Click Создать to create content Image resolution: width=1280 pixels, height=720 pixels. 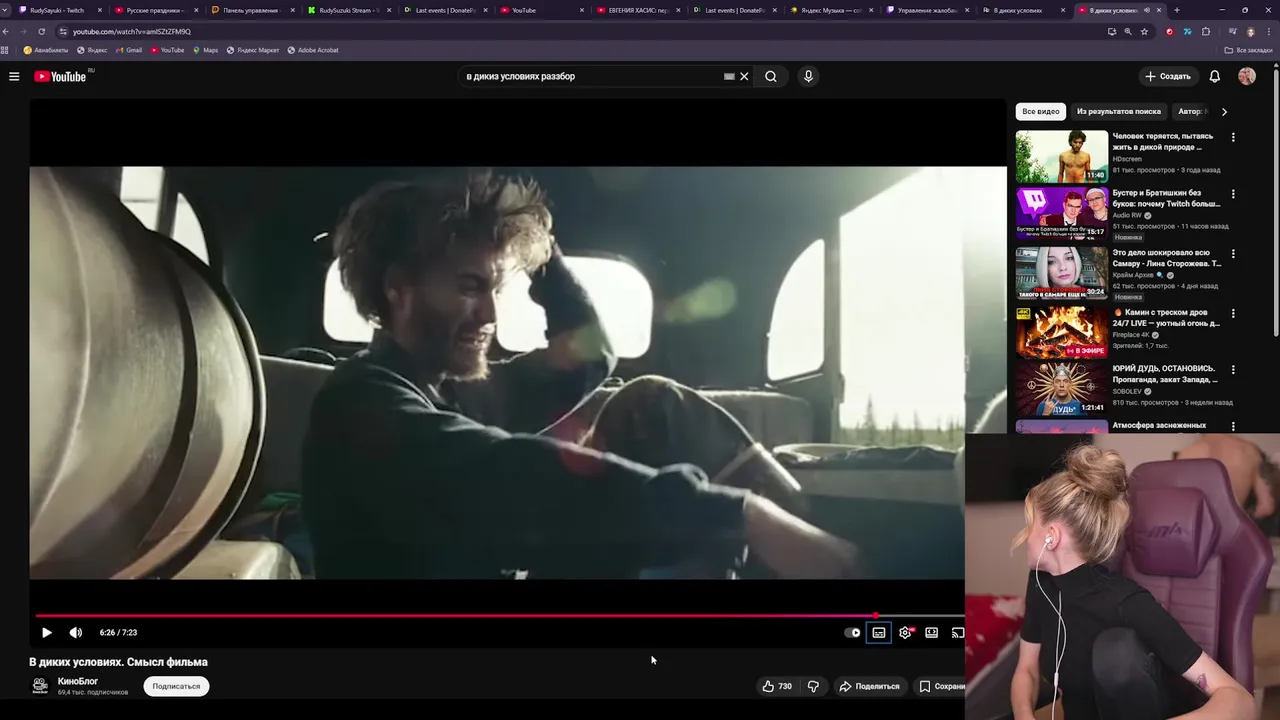point(1168,76)
